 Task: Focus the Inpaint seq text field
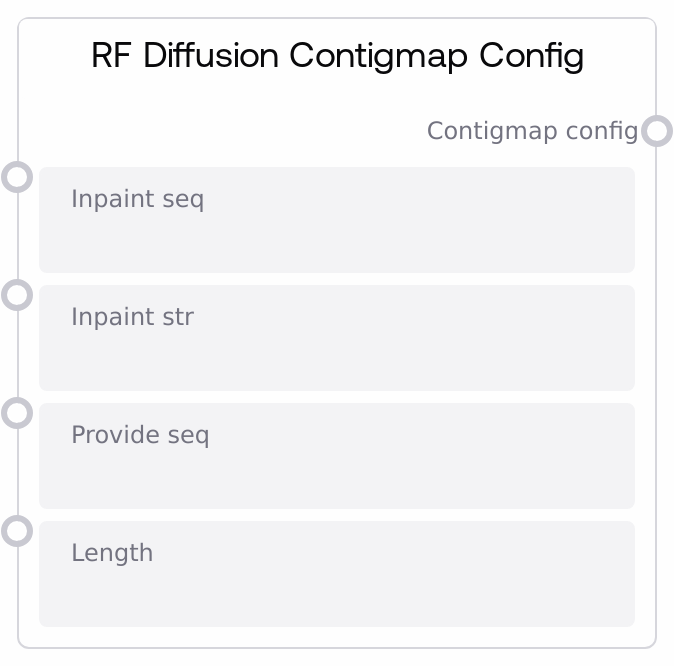point(336,235)
